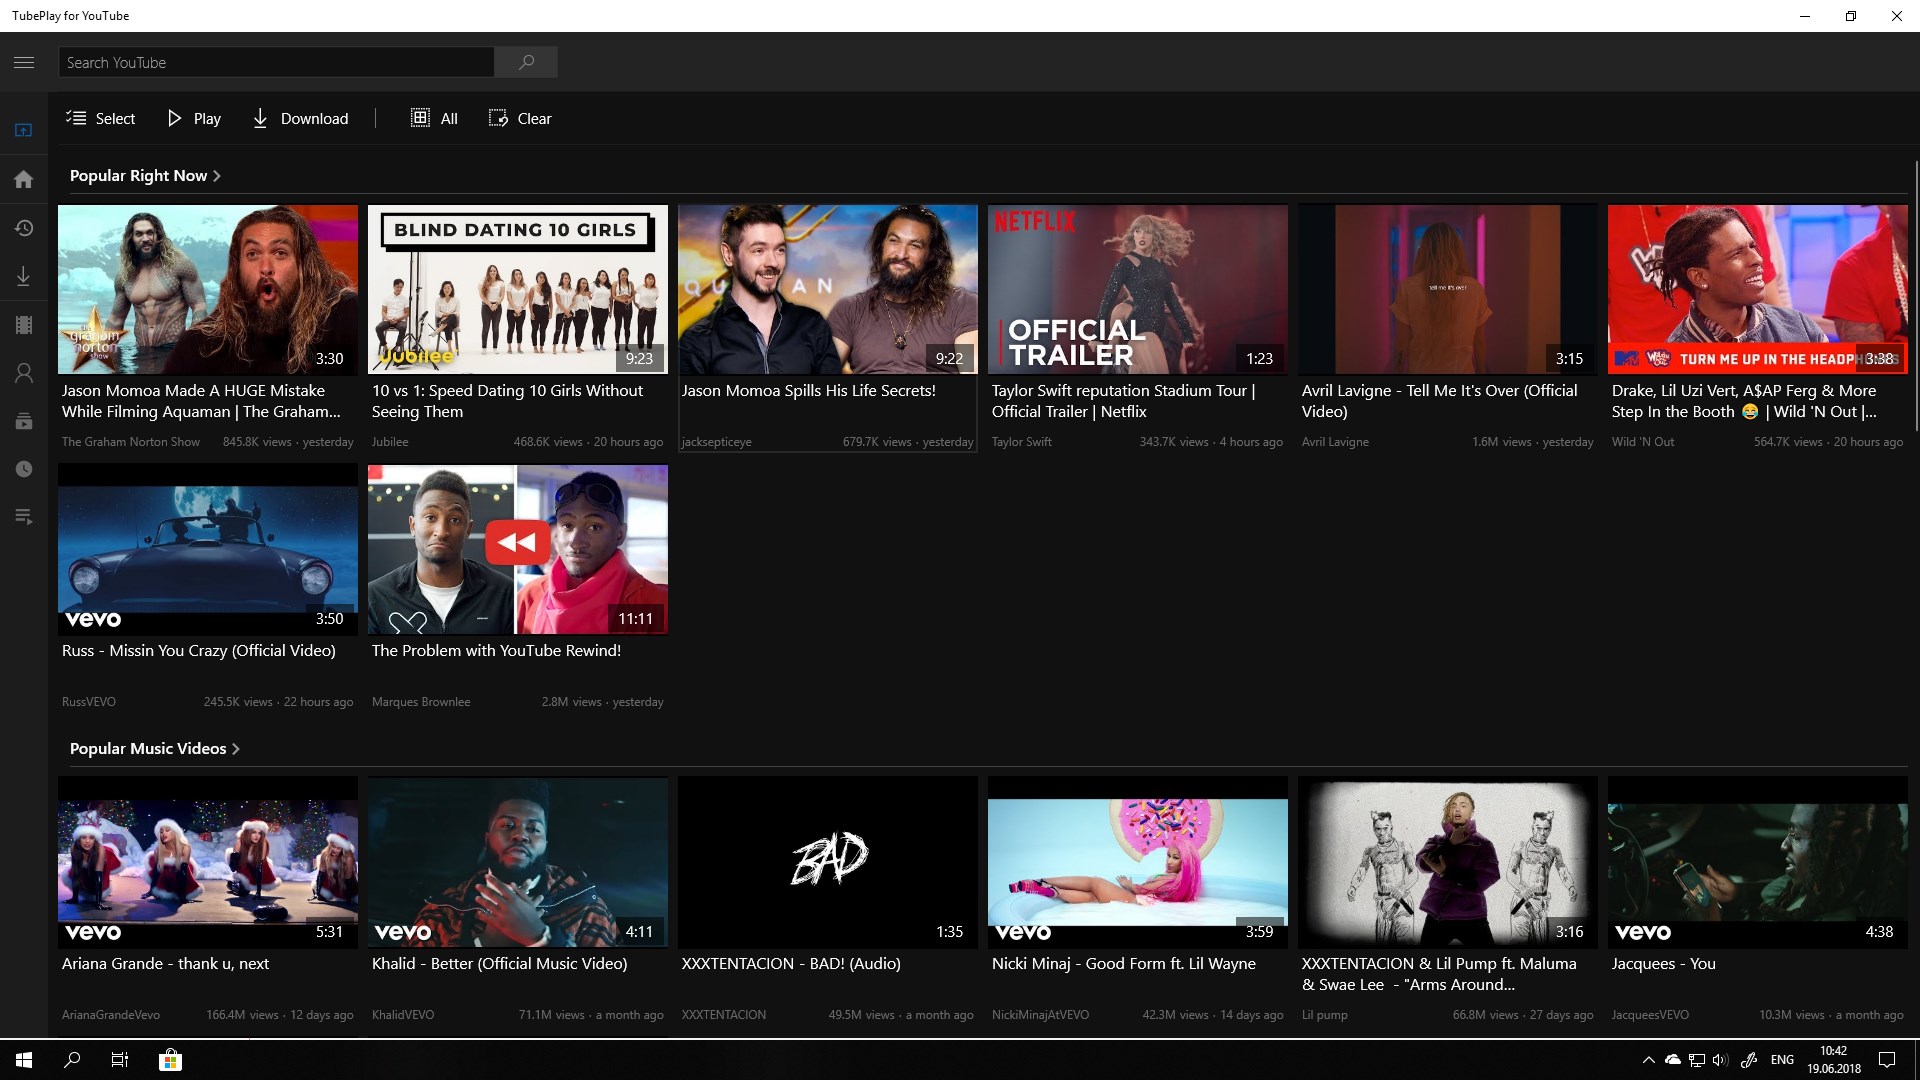This screenshot has width=1920, height=1080.
Task: Open Watch Later clock icon
Action: 24,469
